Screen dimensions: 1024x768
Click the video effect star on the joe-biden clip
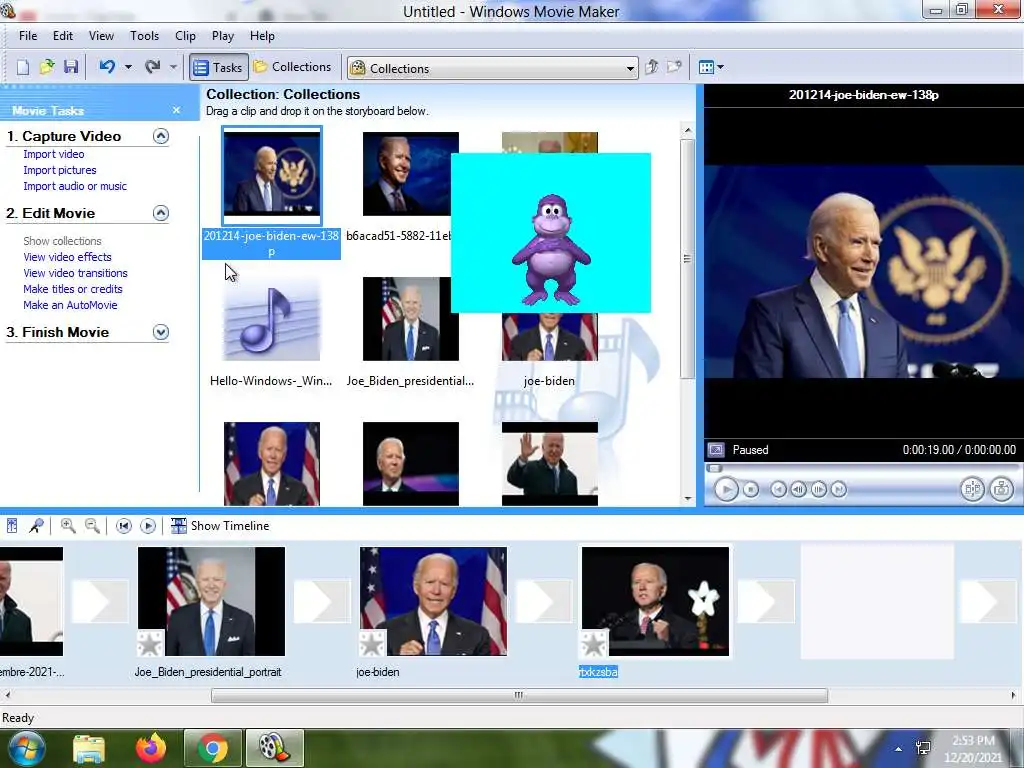coord(372,644)
